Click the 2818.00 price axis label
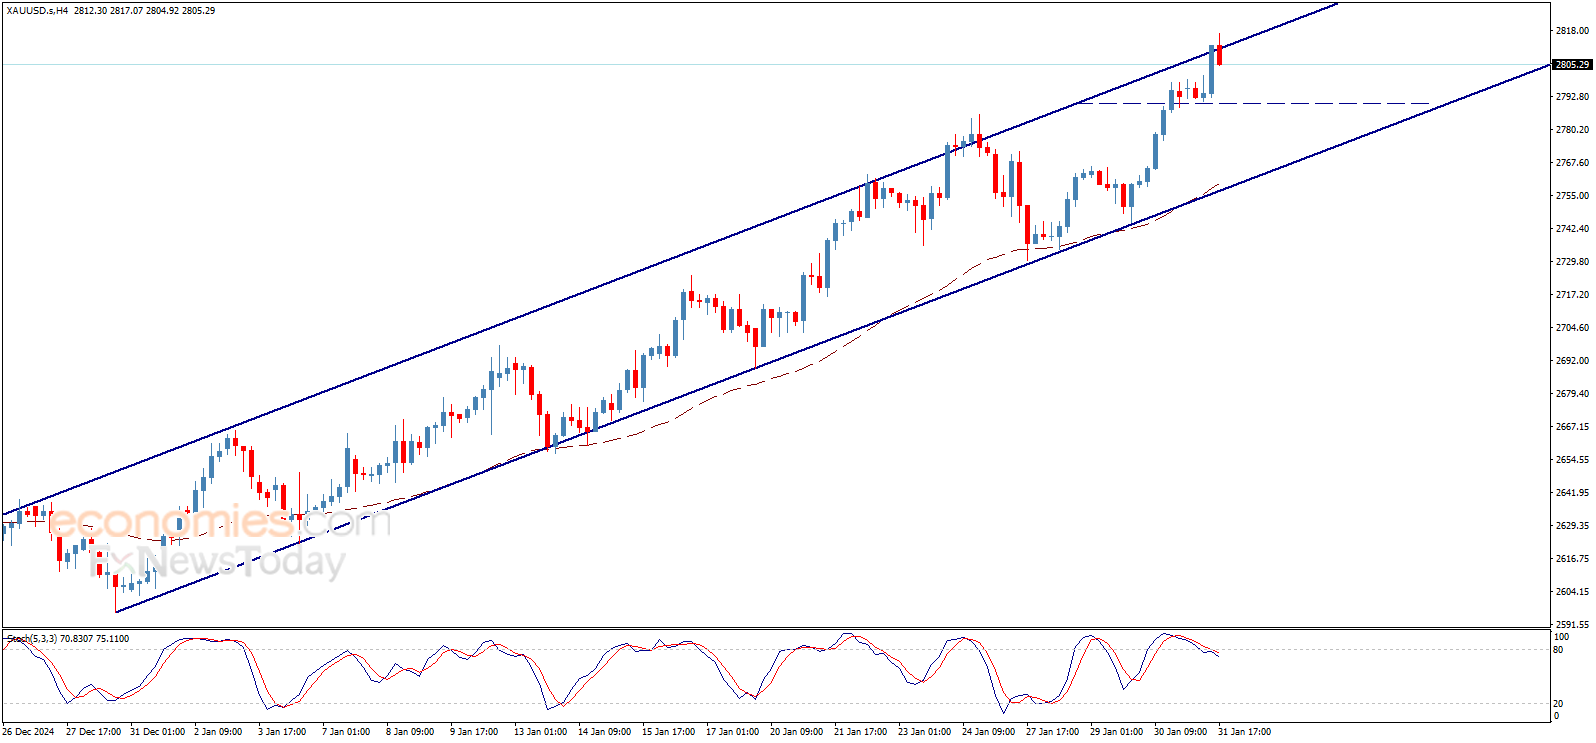 1572,31
